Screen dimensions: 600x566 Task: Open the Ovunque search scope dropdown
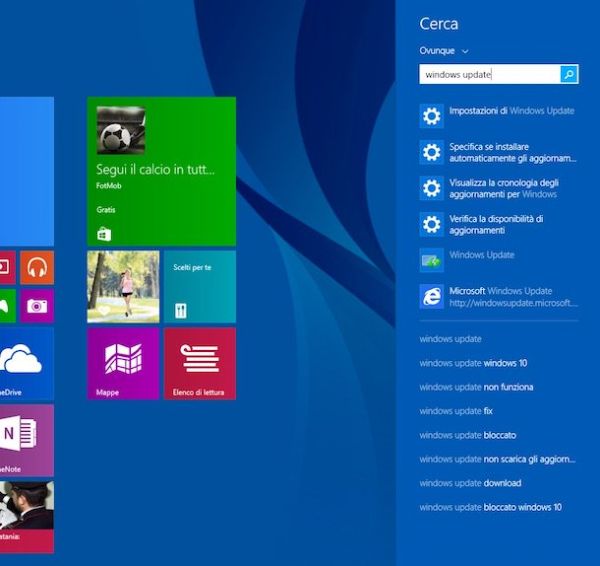point(443,51)
